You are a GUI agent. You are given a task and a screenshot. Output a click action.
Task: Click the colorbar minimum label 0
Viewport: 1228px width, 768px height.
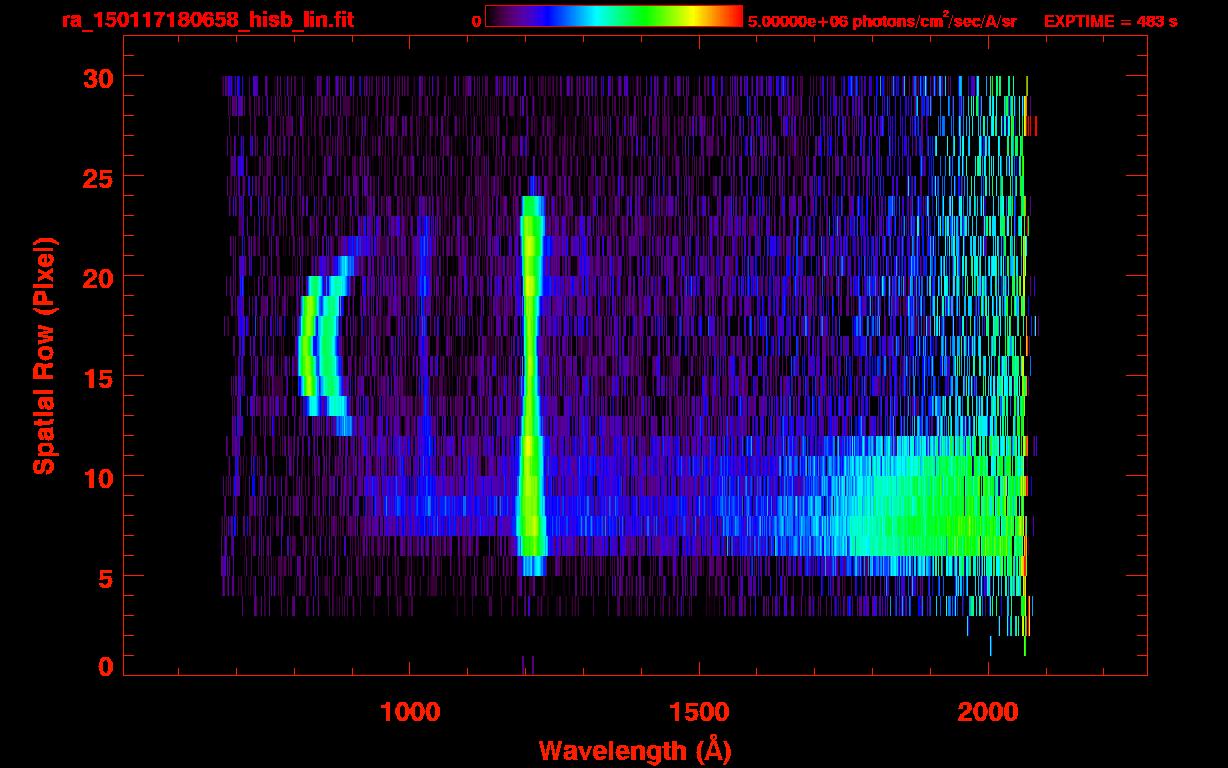(x=476, y=21)
